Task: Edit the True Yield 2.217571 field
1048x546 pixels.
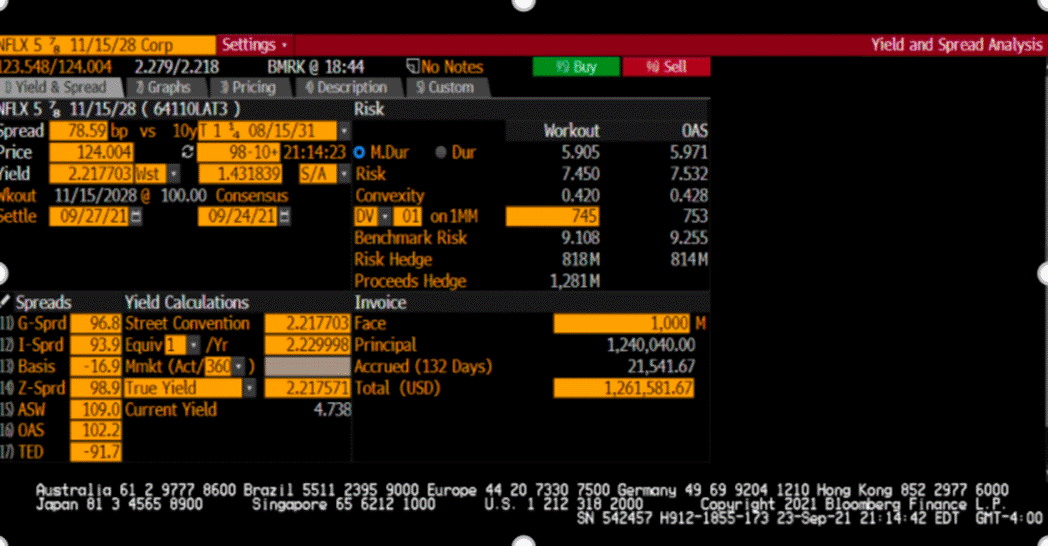Action: coord(307,388)
